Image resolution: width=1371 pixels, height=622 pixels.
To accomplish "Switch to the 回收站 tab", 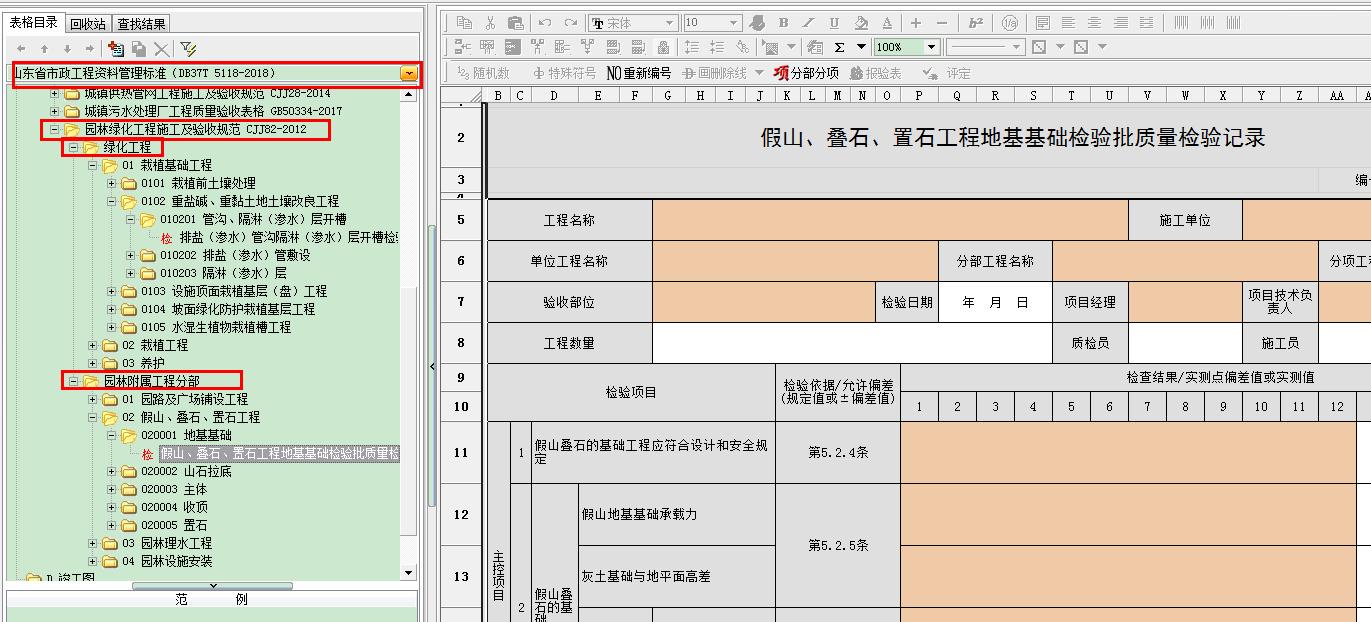I will click(88, 23).
